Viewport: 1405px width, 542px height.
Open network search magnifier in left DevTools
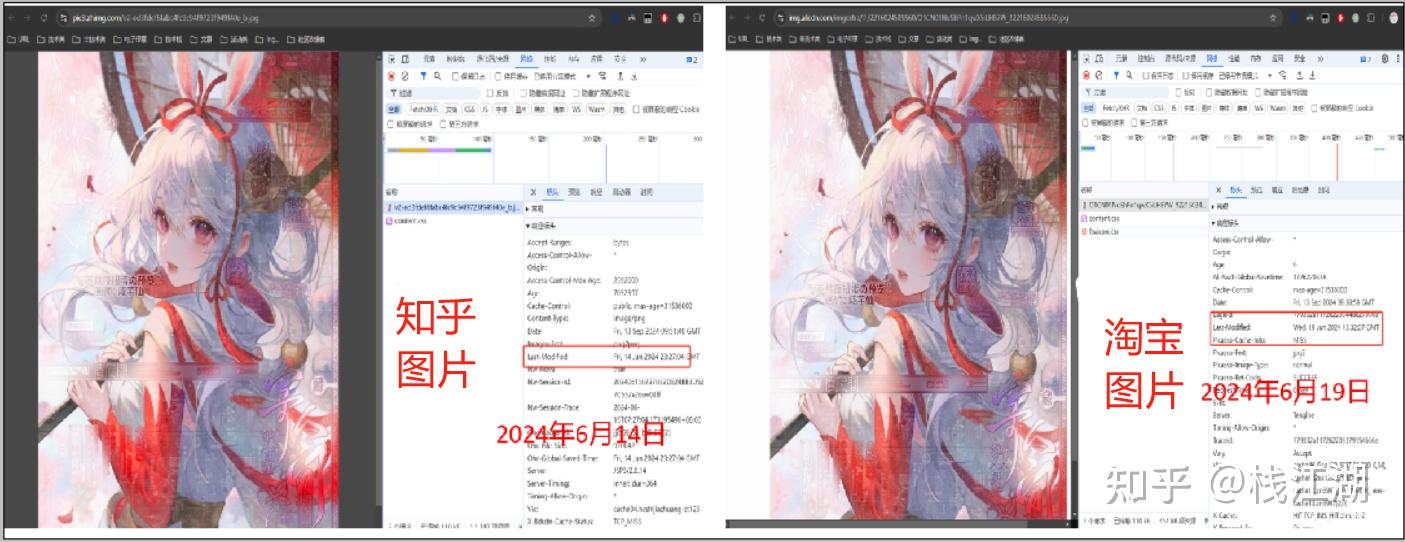pos(437,76)
